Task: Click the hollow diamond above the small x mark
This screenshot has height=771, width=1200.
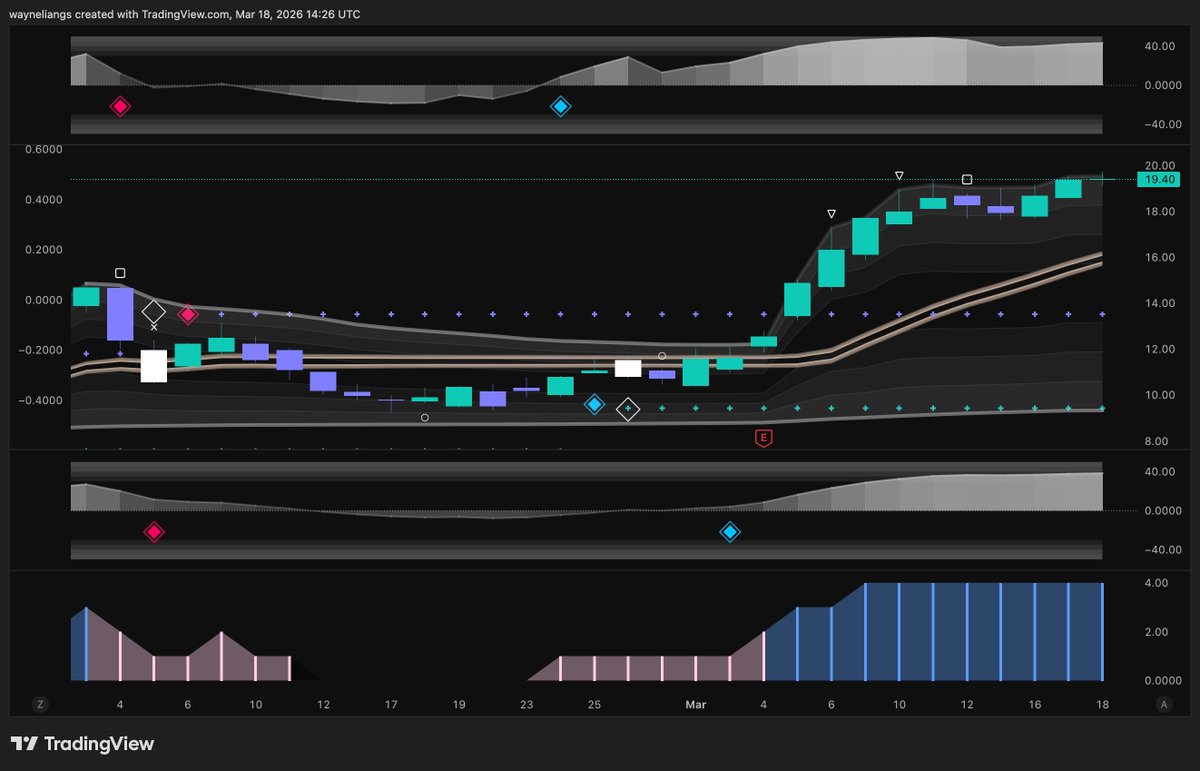Action: click(x=153, y=312)
